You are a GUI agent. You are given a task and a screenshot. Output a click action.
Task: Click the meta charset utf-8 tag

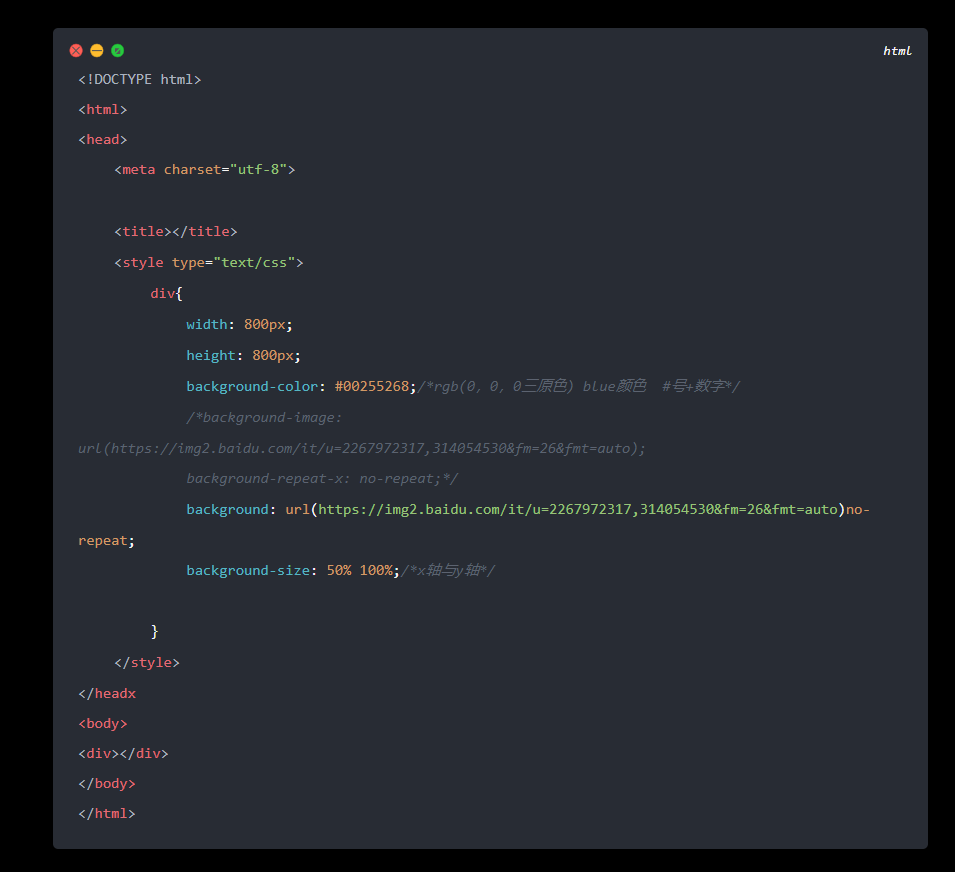pyautogui.click(x=205, y=170)
